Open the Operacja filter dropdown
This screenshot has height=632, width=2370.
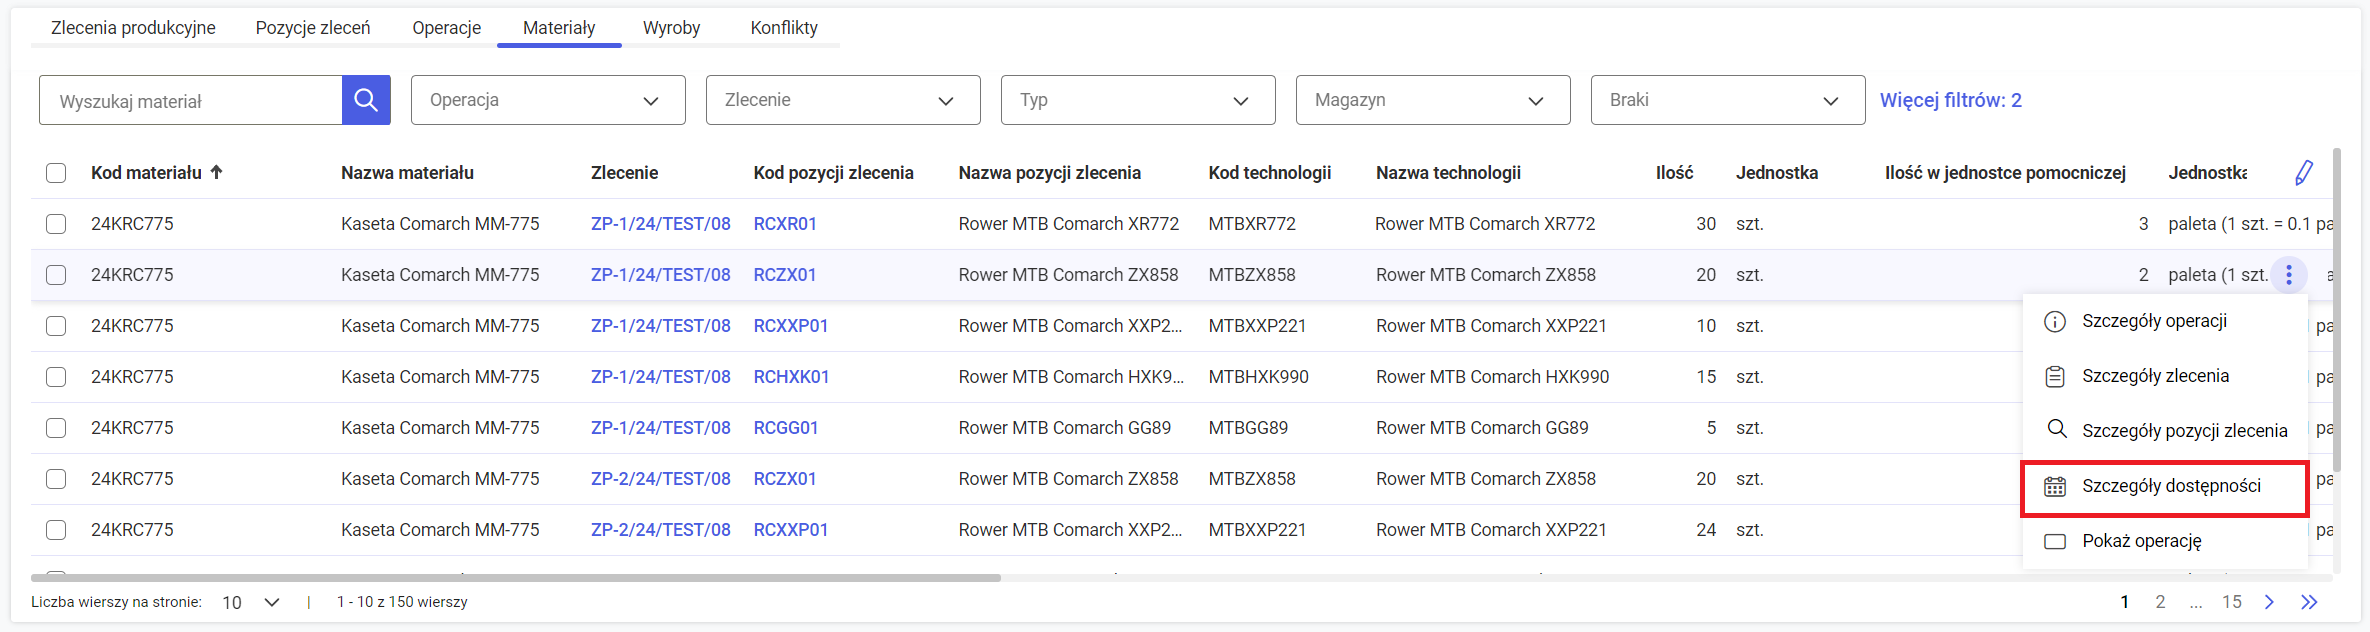click(x=548, y=100)
